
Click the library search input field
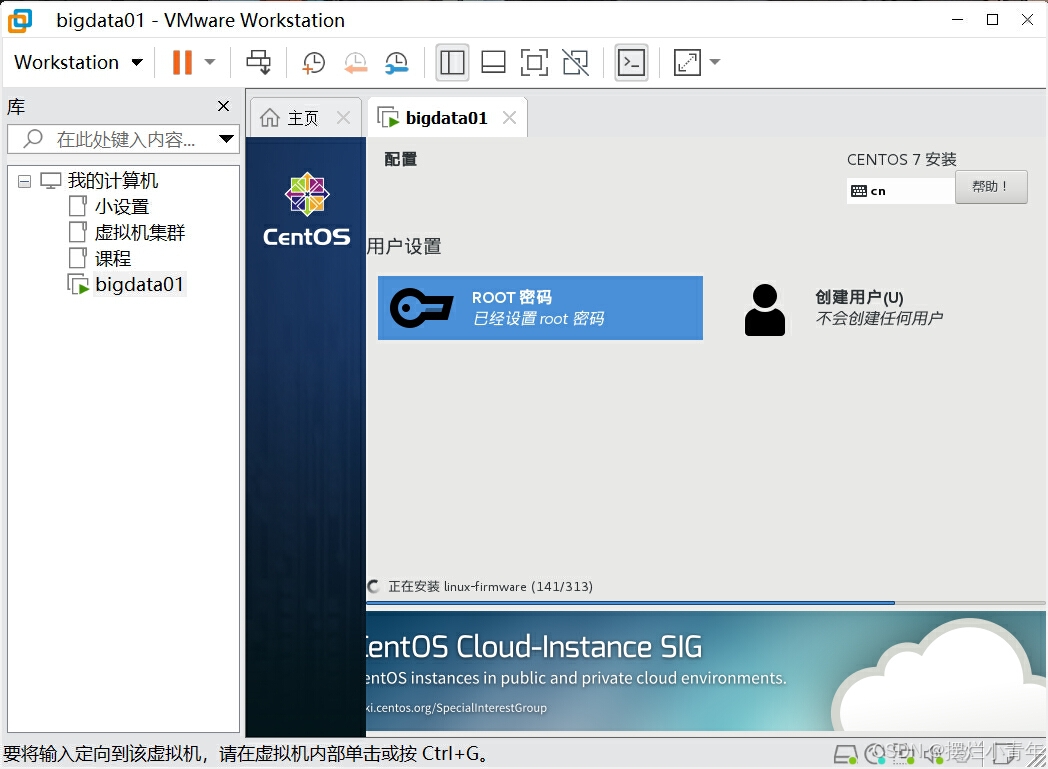point(124,139)
